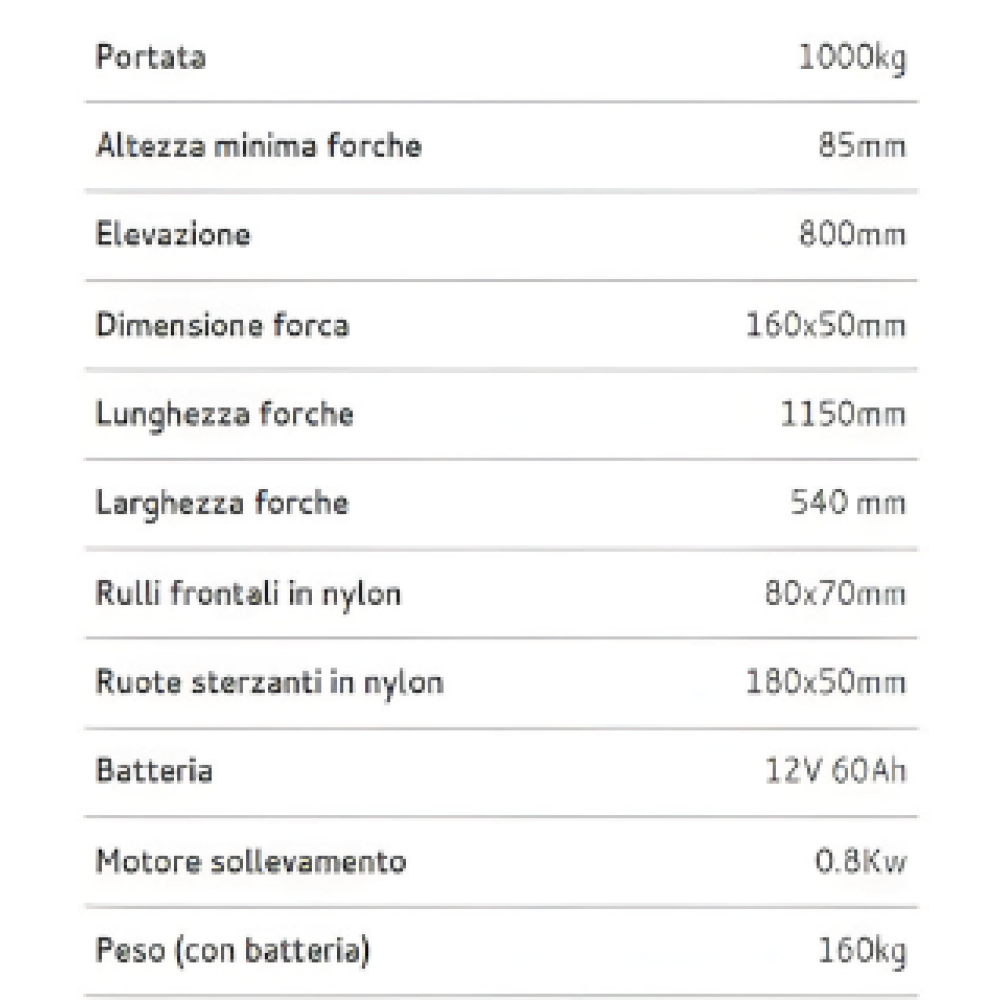Select the 80x70mm roller value
The image size is (1000, 1000).
click(835, 593)
